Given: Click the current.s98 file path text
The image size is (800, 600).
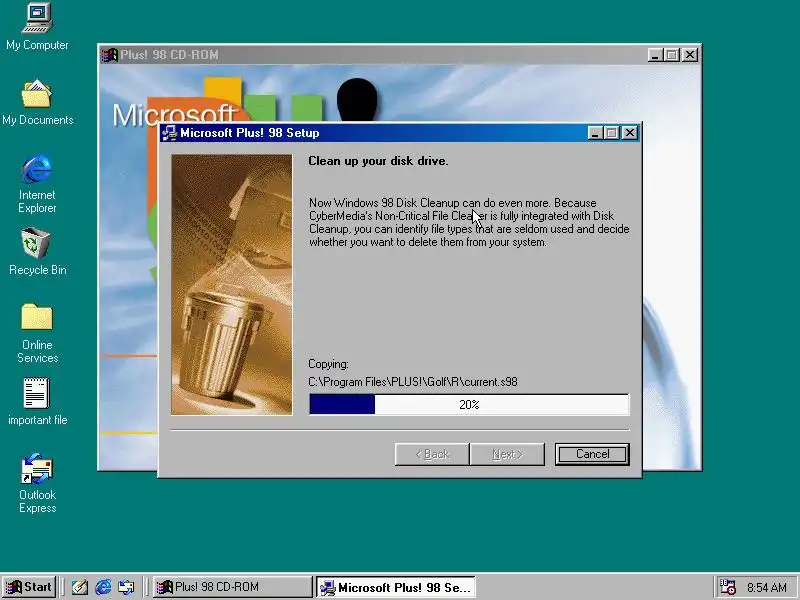Looking at the screenshot, I should pyautogui.click(x=413, y=382).
